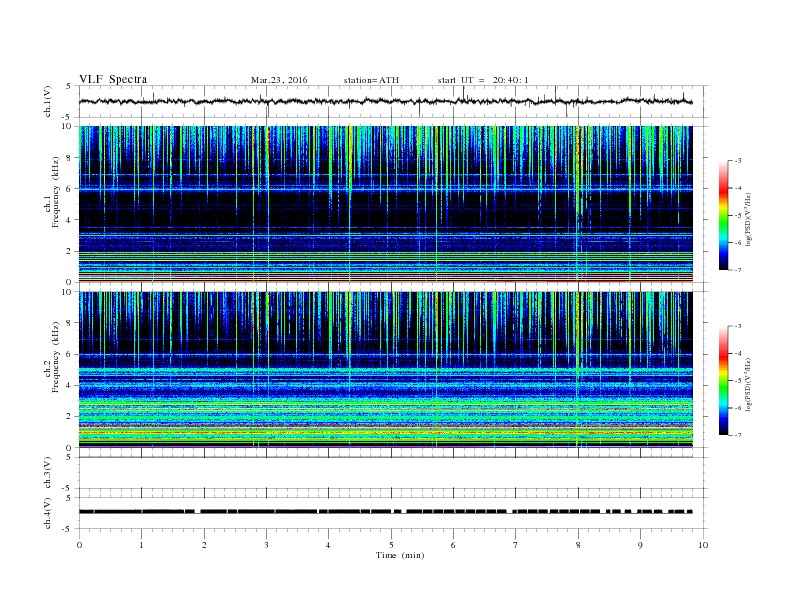Image resolution: width=792 pixels, height=612 pixels.
Task: Click the "ch.3(V)" axis label
Action: [48, 473]
